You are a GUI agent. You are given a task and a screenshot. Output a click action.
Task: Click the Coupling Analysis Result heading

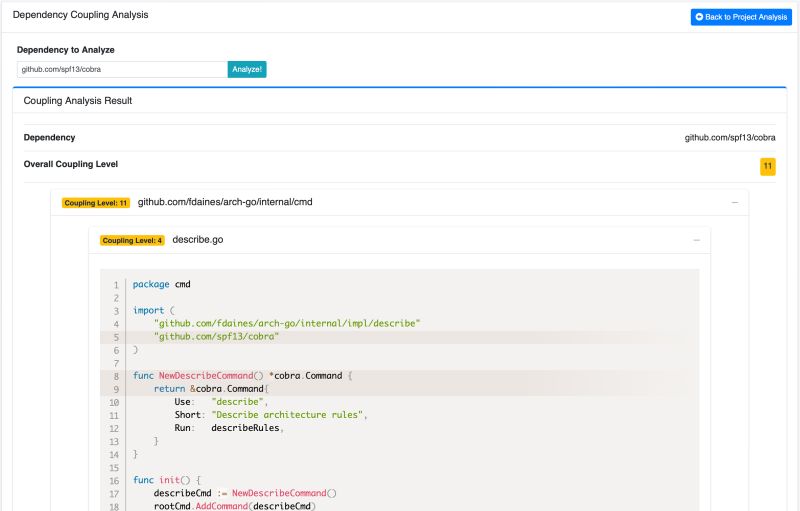[78, 100]
